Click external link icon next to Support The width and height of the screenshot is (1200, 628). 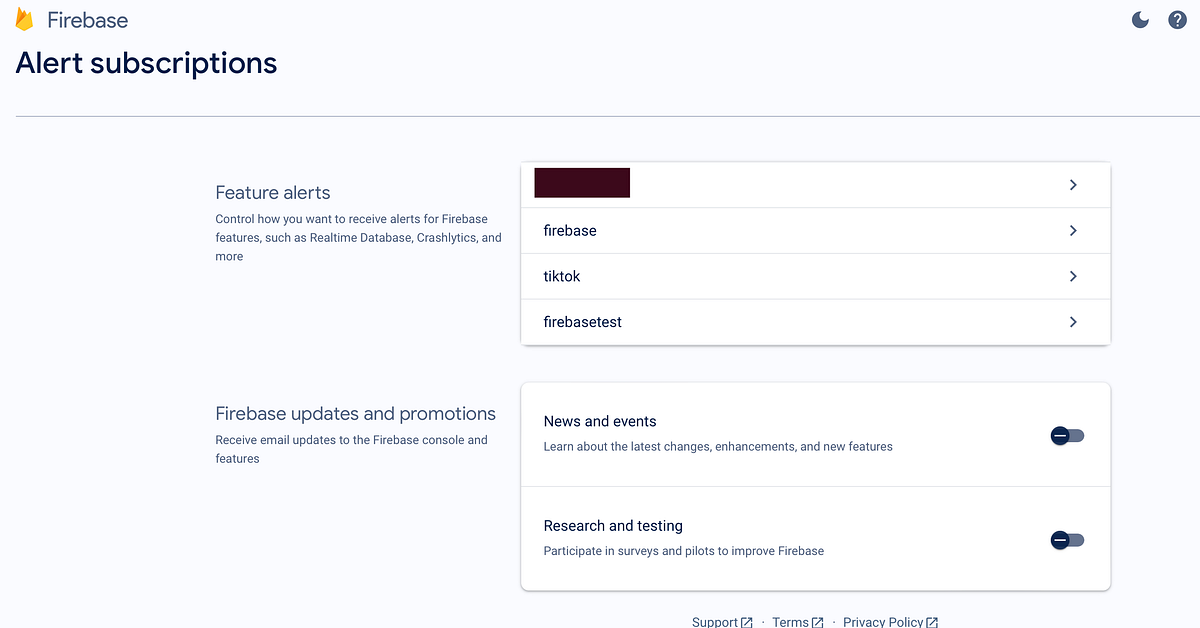coord(746,622)
